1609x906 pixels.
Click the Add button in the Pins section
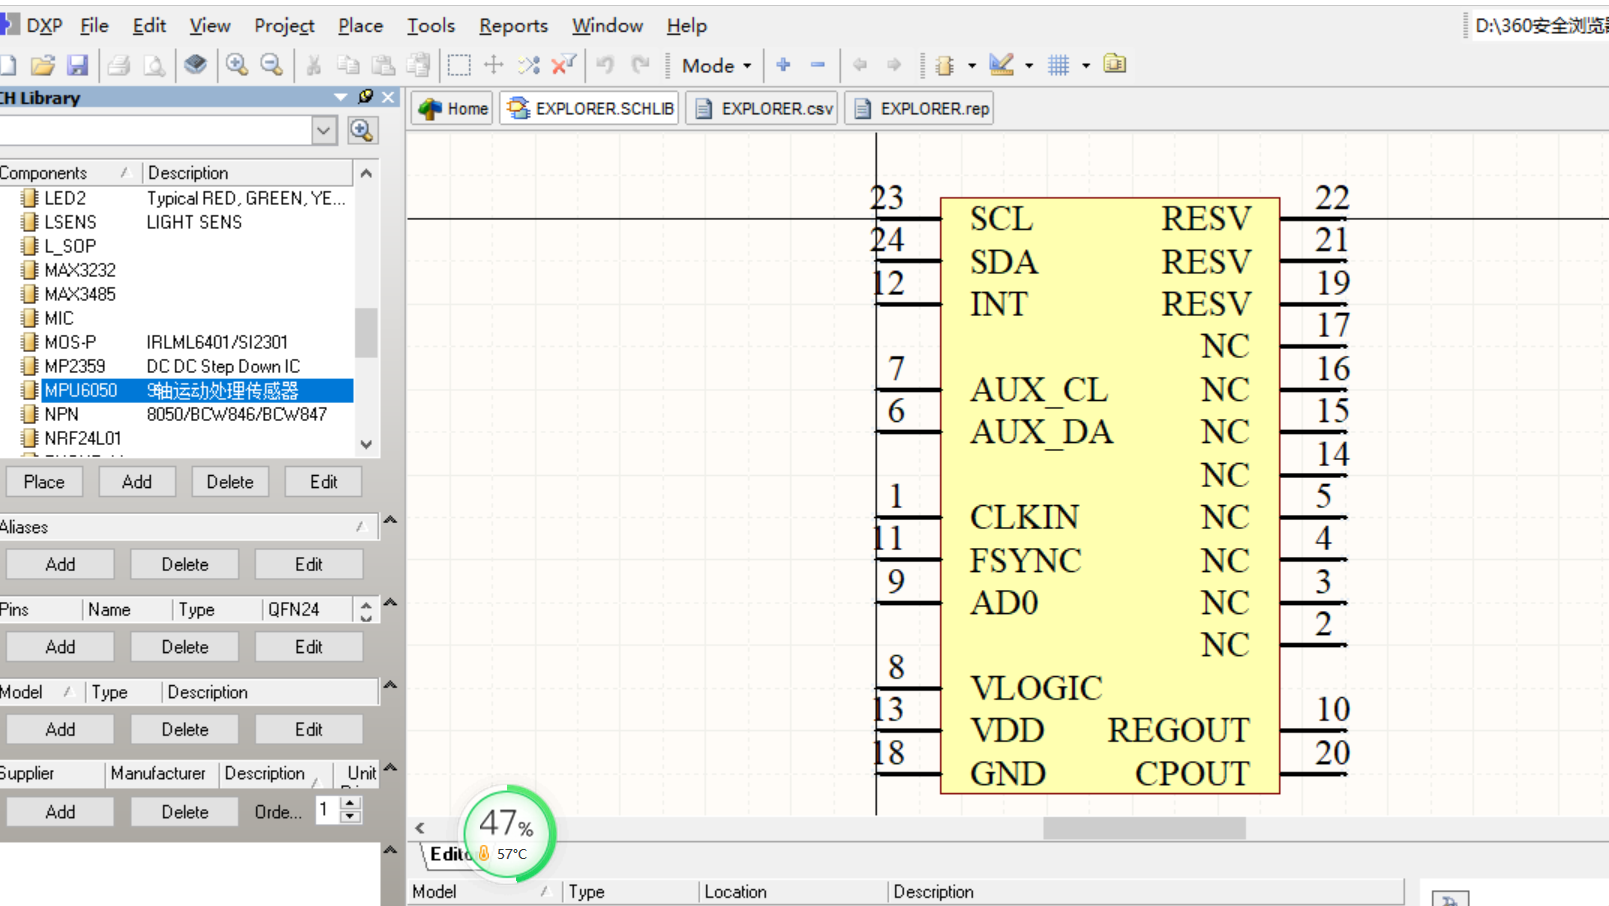[x=60, y=647]
